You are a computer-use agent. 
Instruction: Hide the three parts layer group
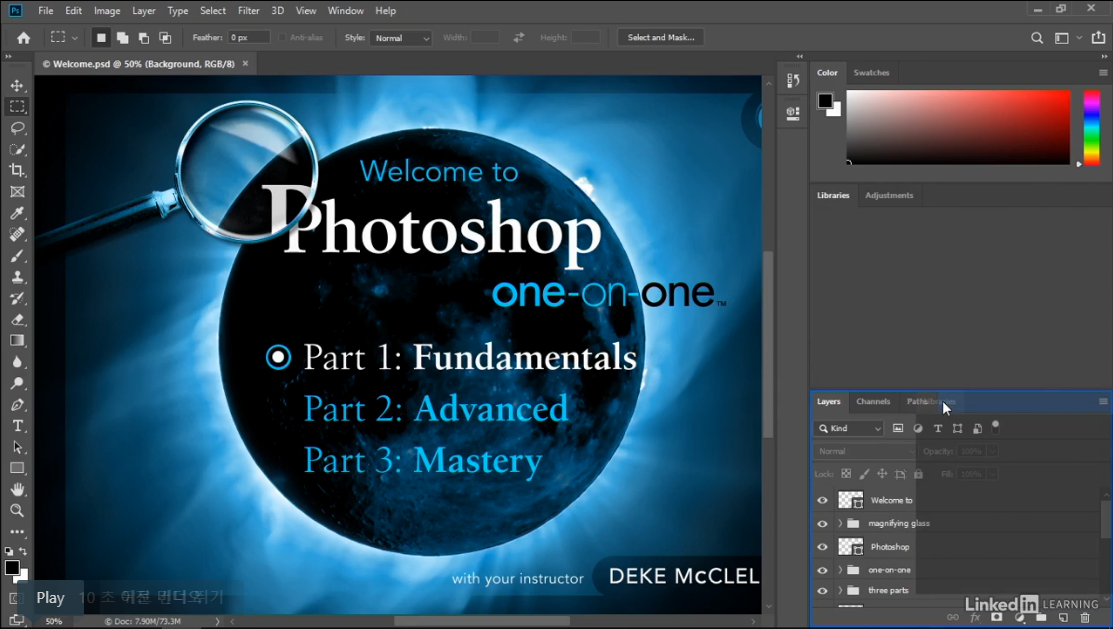(823, 591)
